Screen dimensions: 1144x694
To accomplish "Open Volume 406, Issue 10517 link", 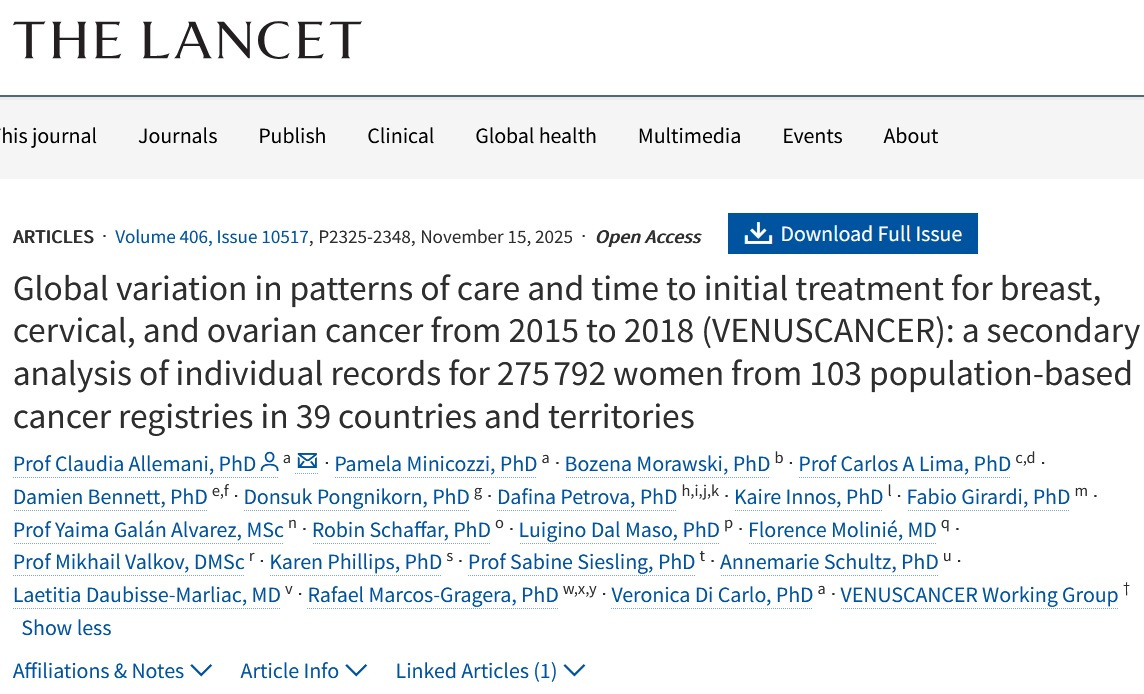I will tap(212, 237).
